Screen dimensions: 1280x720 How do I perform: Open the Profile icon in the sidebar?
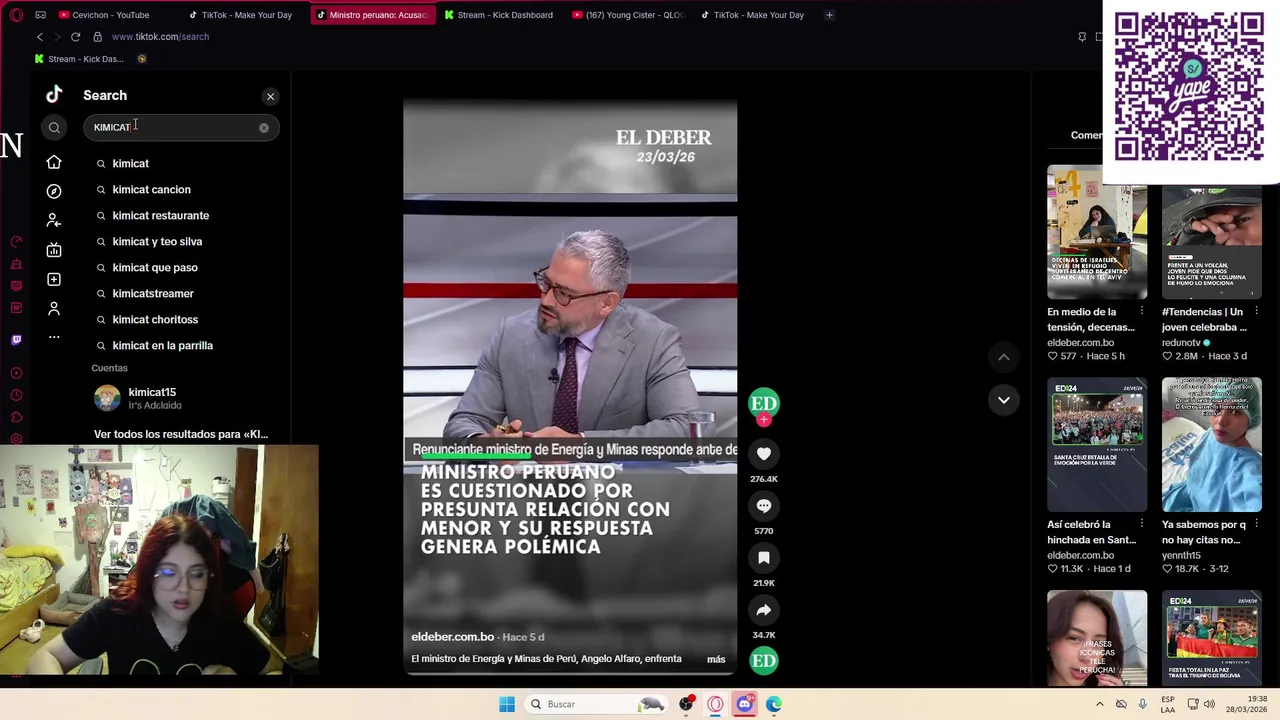(x=54, y=308)
